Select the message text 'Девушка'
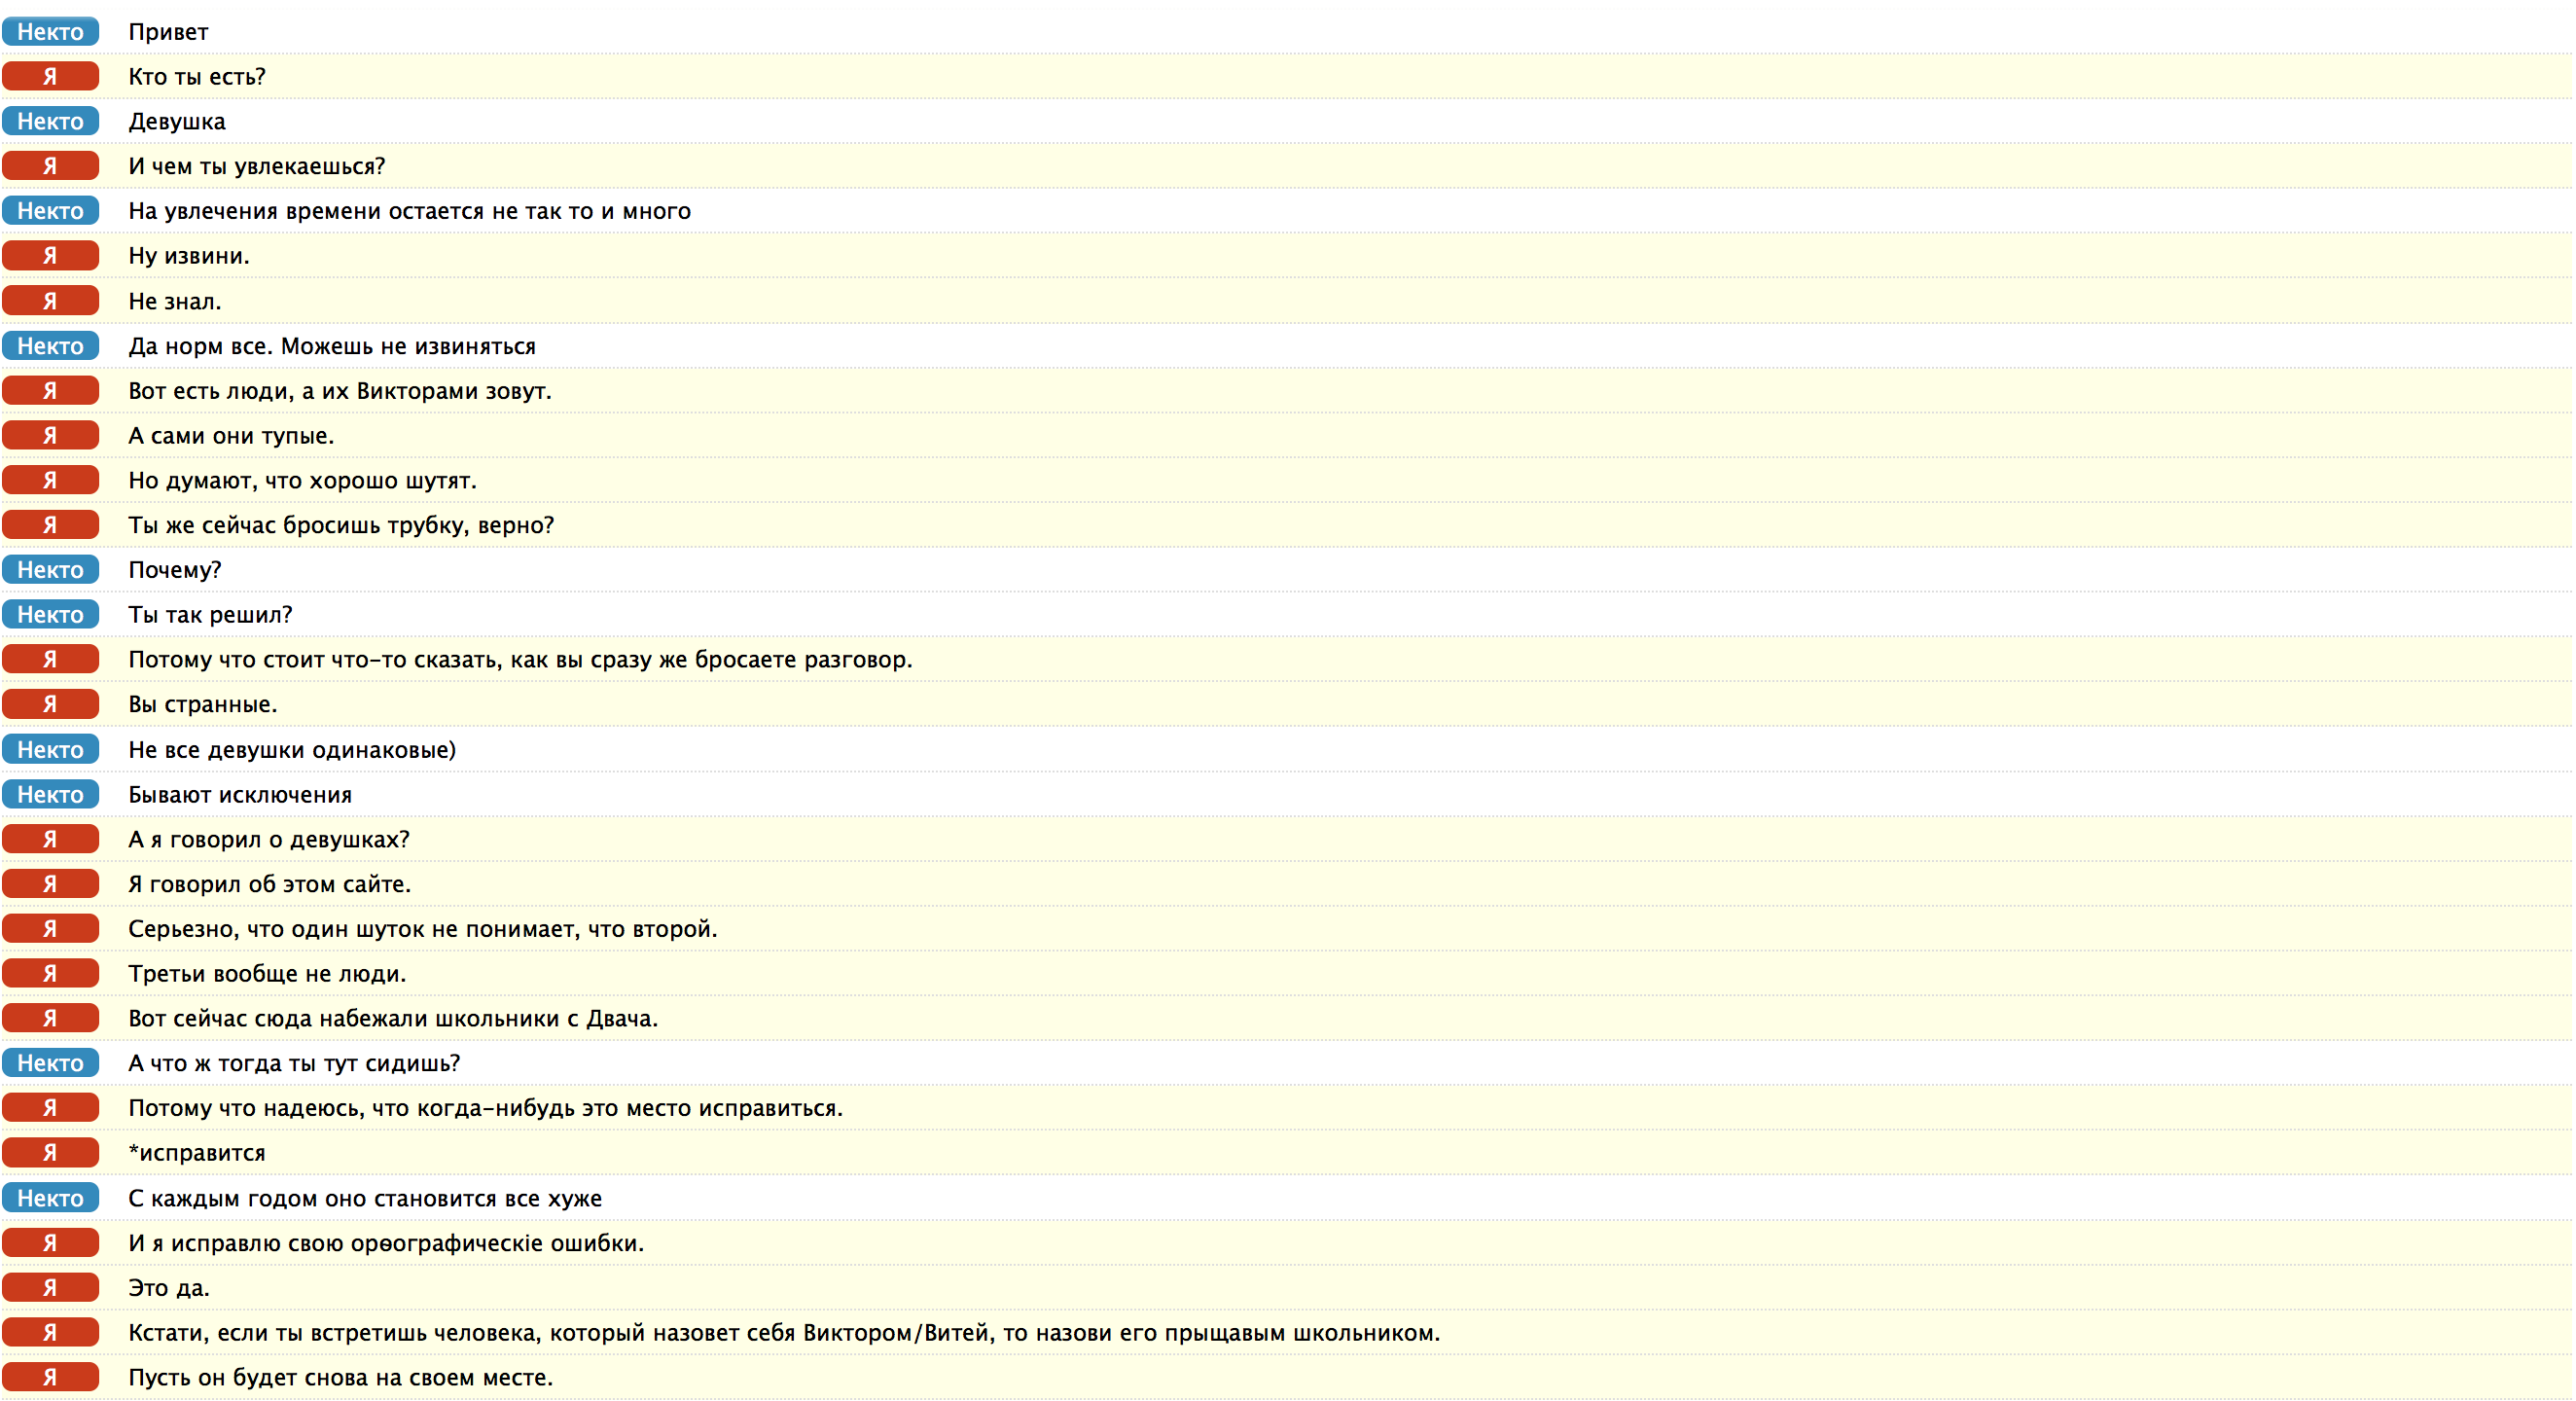Image resolution: width=2576 pixels, height=1401 pixels. click(x=177, y=122)
